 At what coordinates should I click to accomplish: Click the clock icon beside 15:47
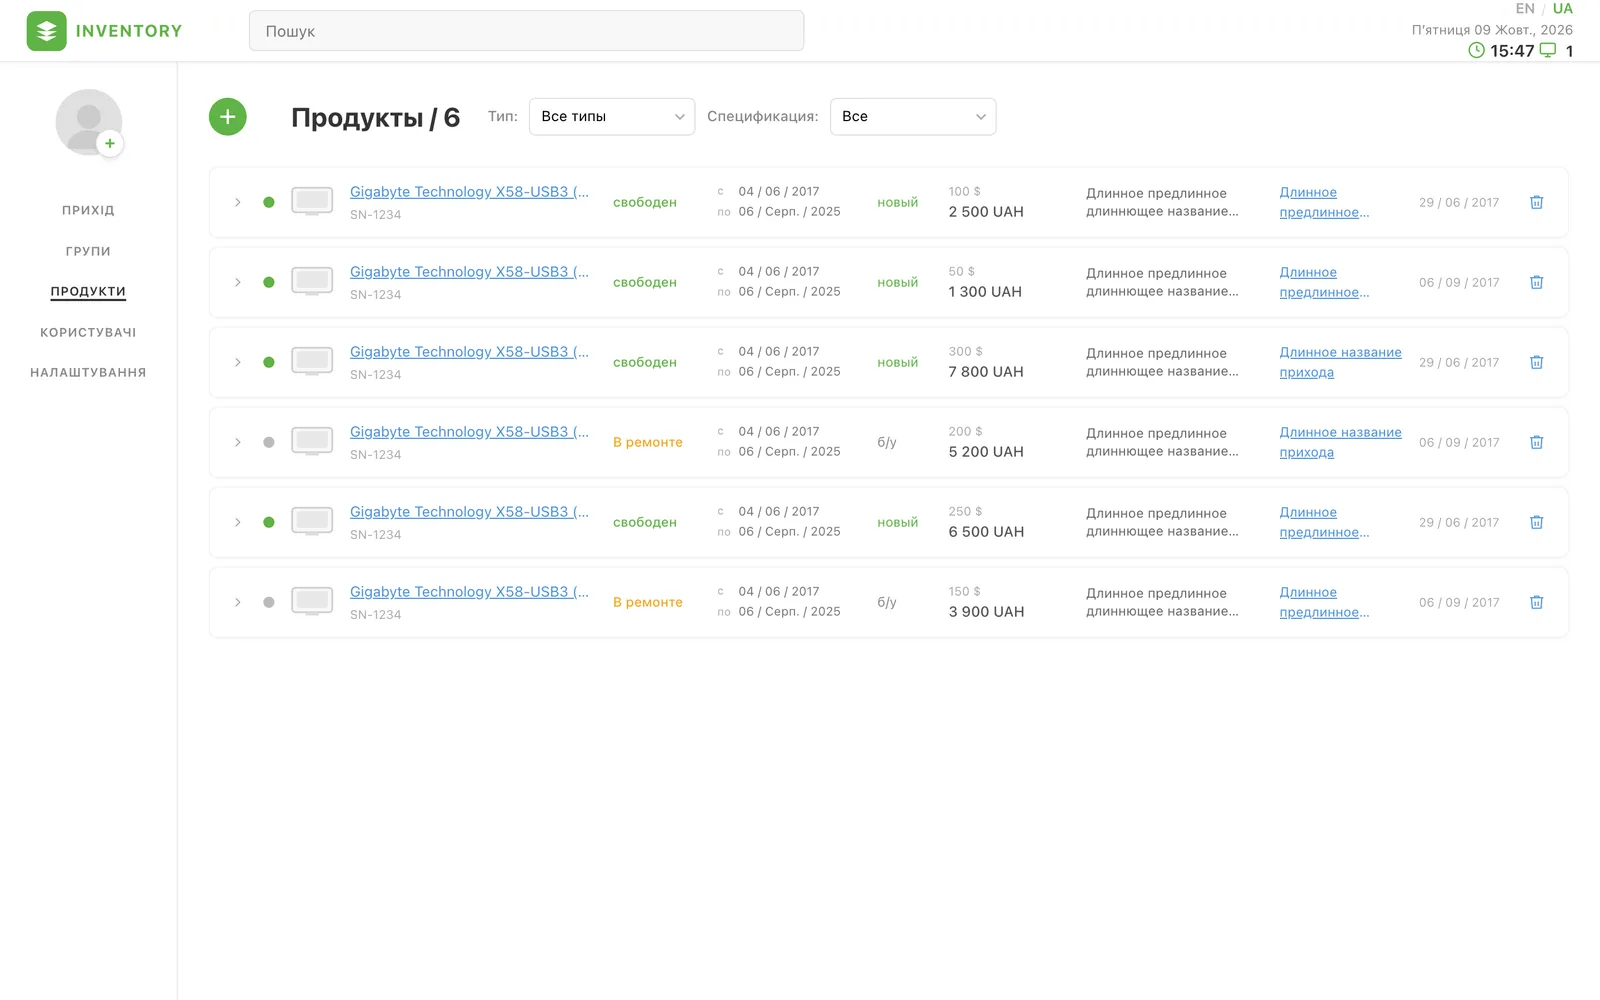click(x=1476, y=50)
